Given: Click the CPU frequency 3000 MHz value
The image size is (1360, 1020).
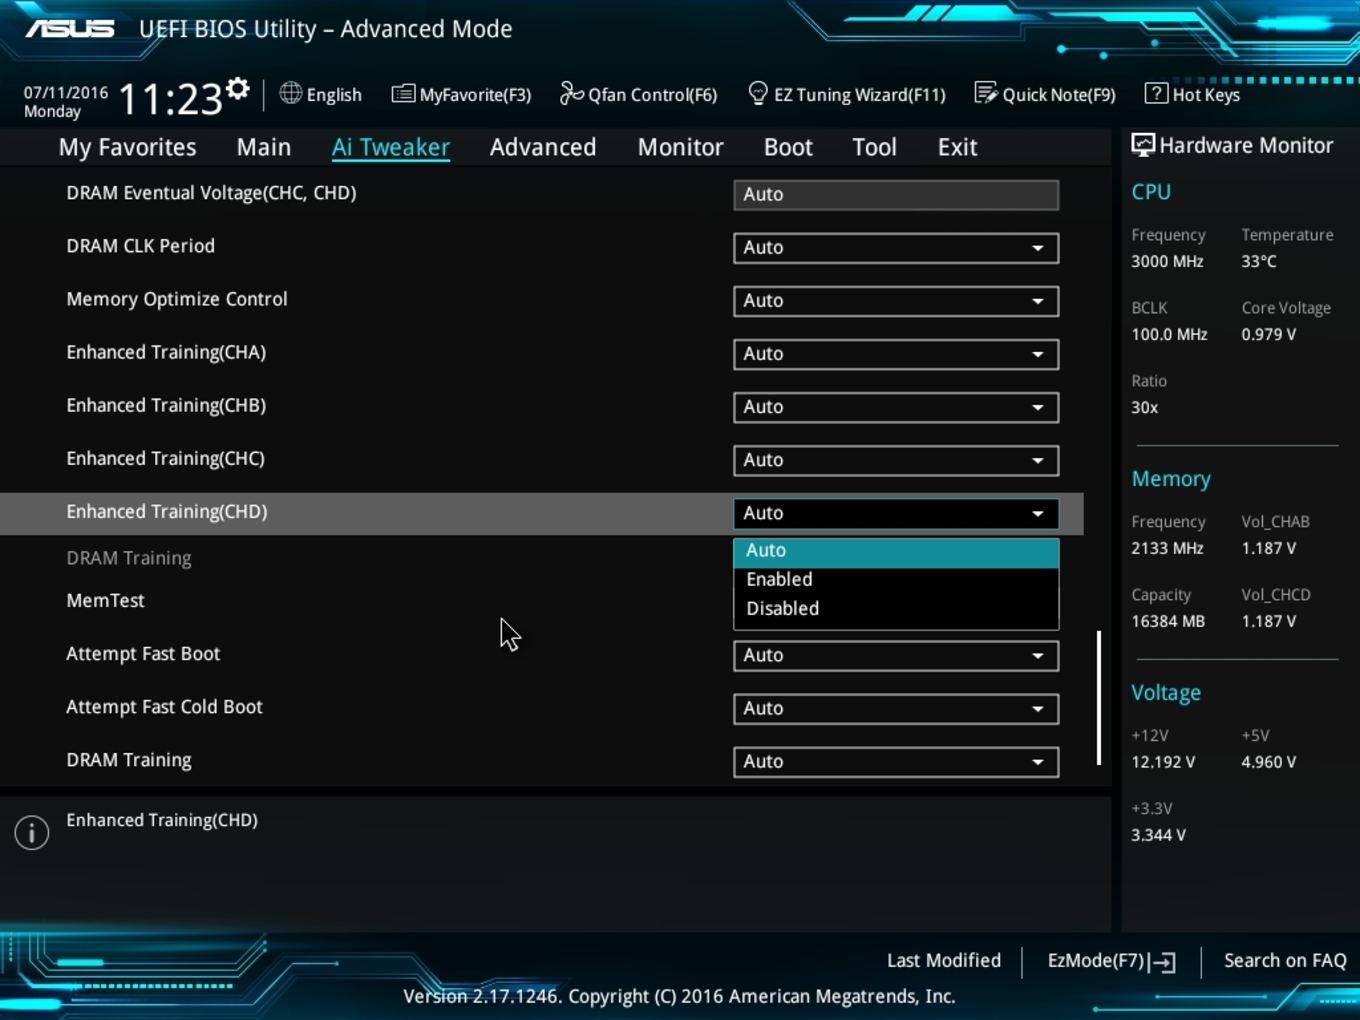Looking at the screenshot, I should (1167, 261).
